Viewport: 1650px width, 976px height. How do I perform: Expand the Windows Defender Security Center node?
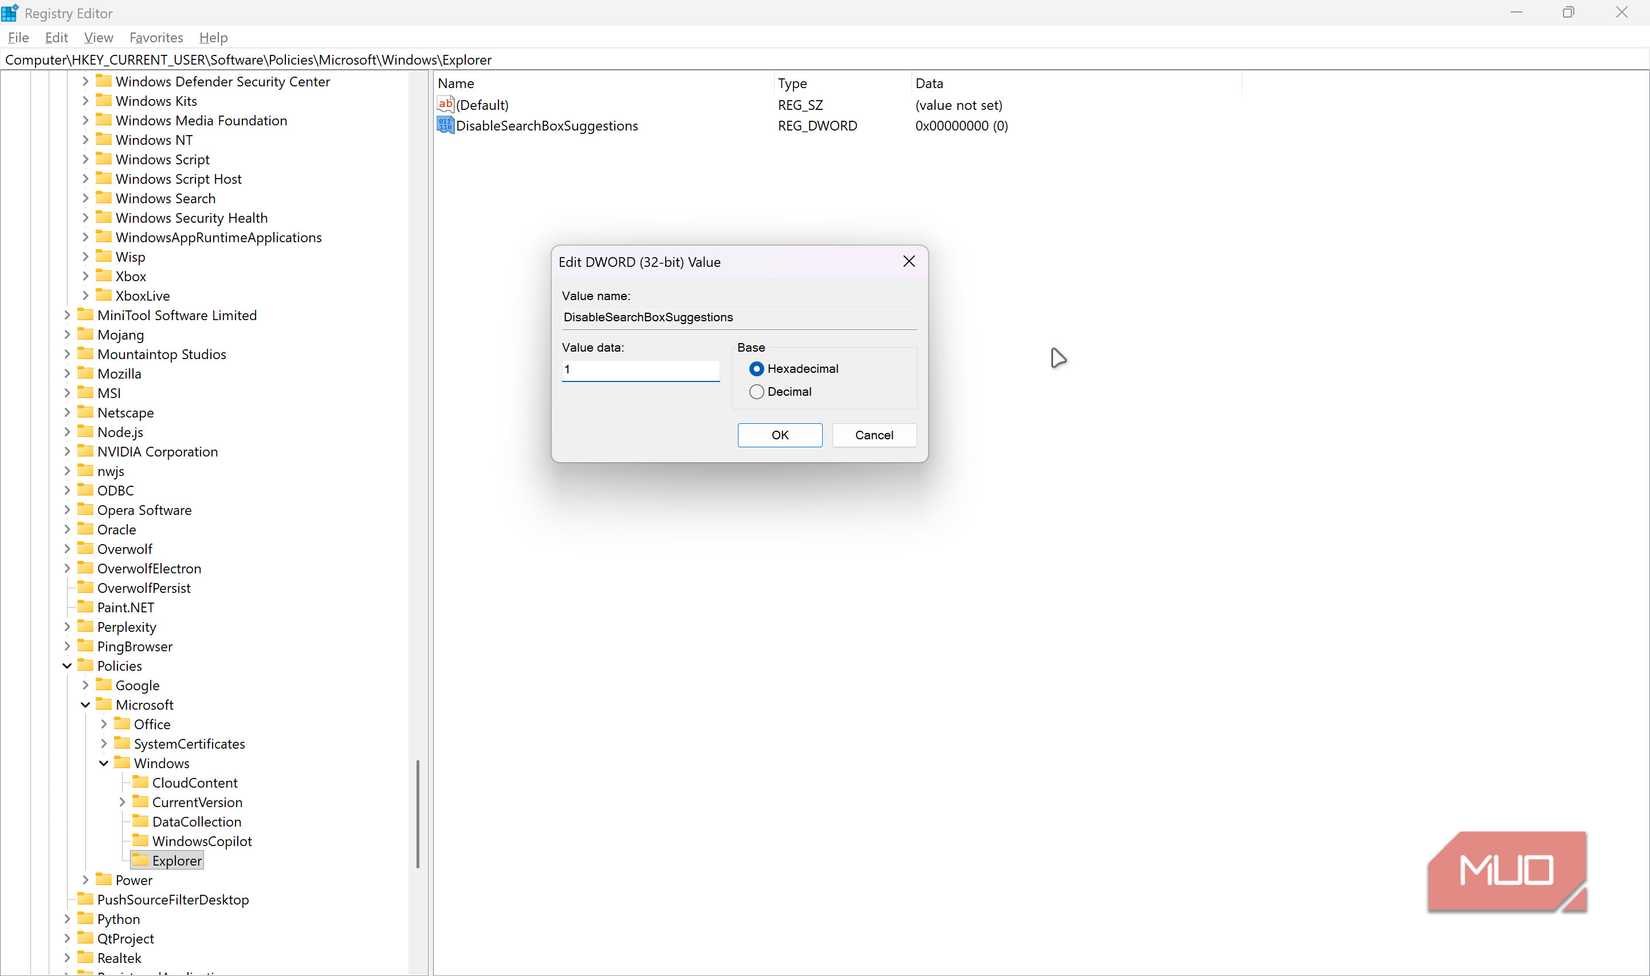[85, 81]
